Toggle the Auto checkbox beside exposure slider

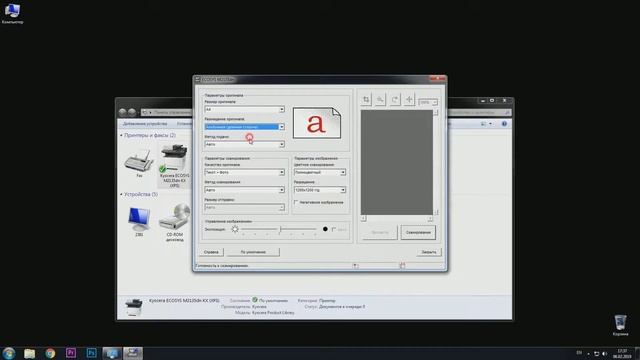click(334, 229)
